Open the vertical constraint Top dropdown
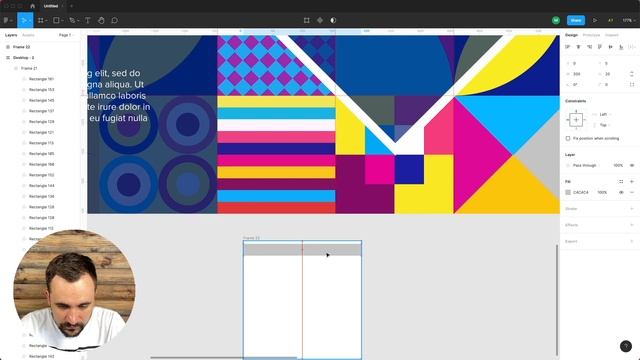The height and width of the screenshot is (360, 640). click(603, 125)
